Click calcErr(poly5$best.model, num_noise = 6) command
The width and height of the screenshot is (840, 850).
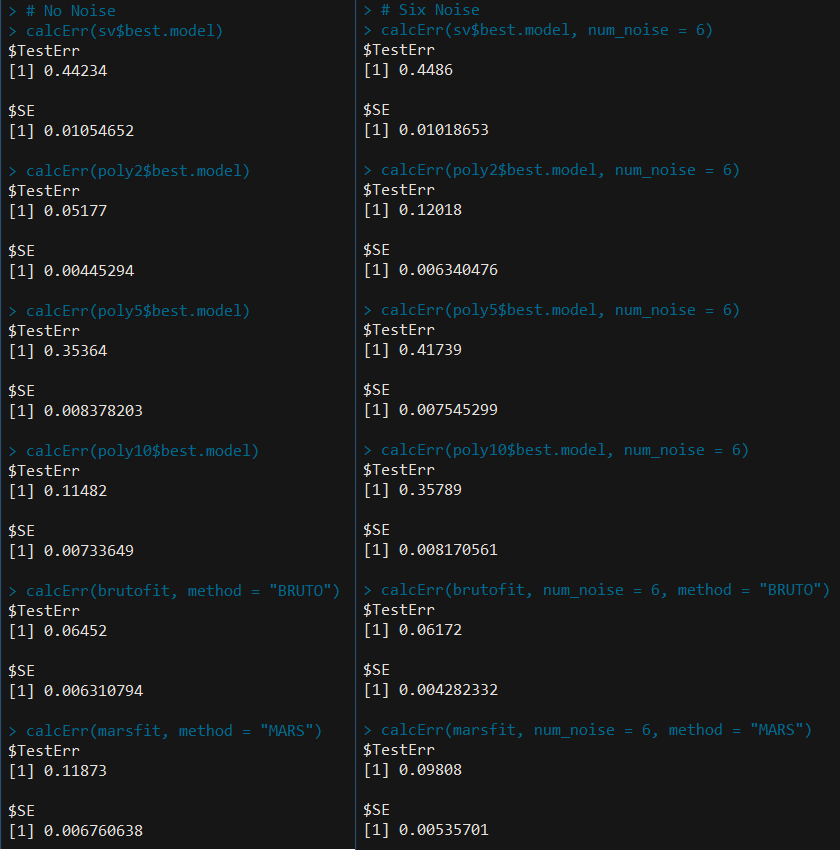(560, 310)
